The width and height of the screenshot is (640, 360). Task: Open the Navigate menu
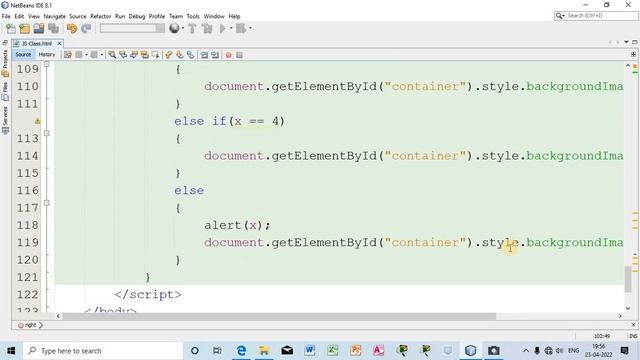(x=55, y=16)
